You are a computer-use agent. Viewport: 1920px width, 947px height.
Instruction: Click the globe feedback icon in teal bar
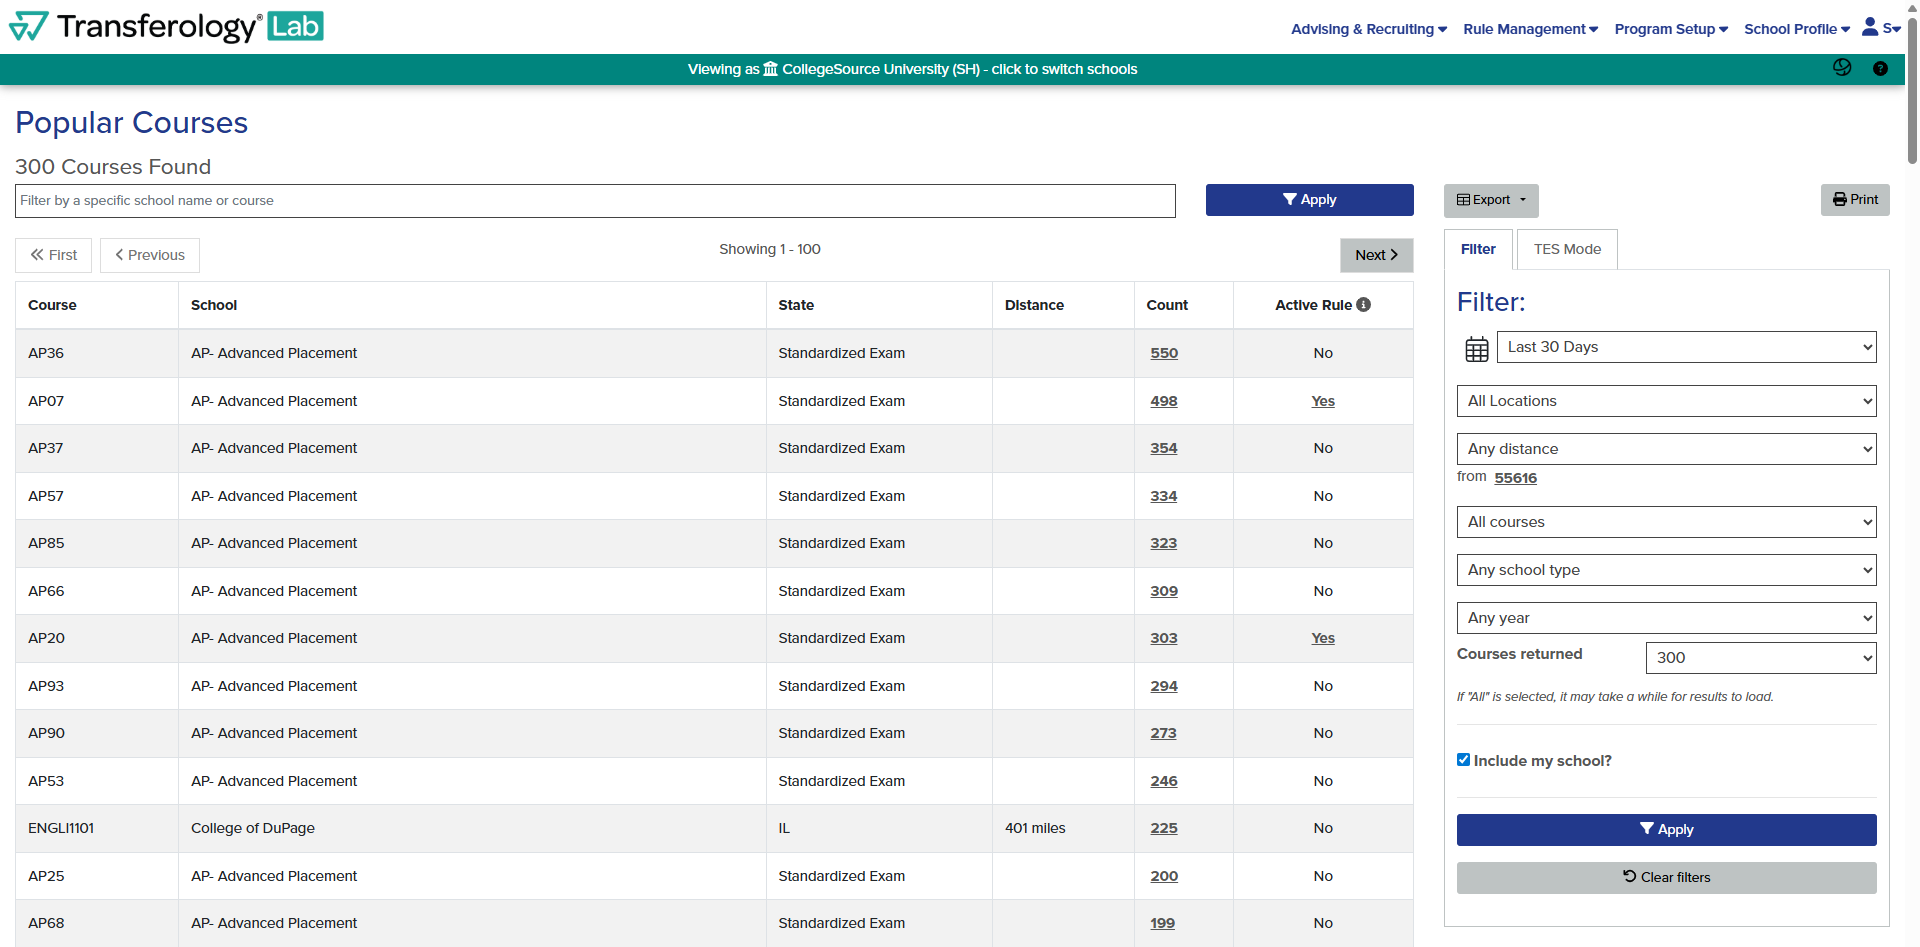point(1842,67)
